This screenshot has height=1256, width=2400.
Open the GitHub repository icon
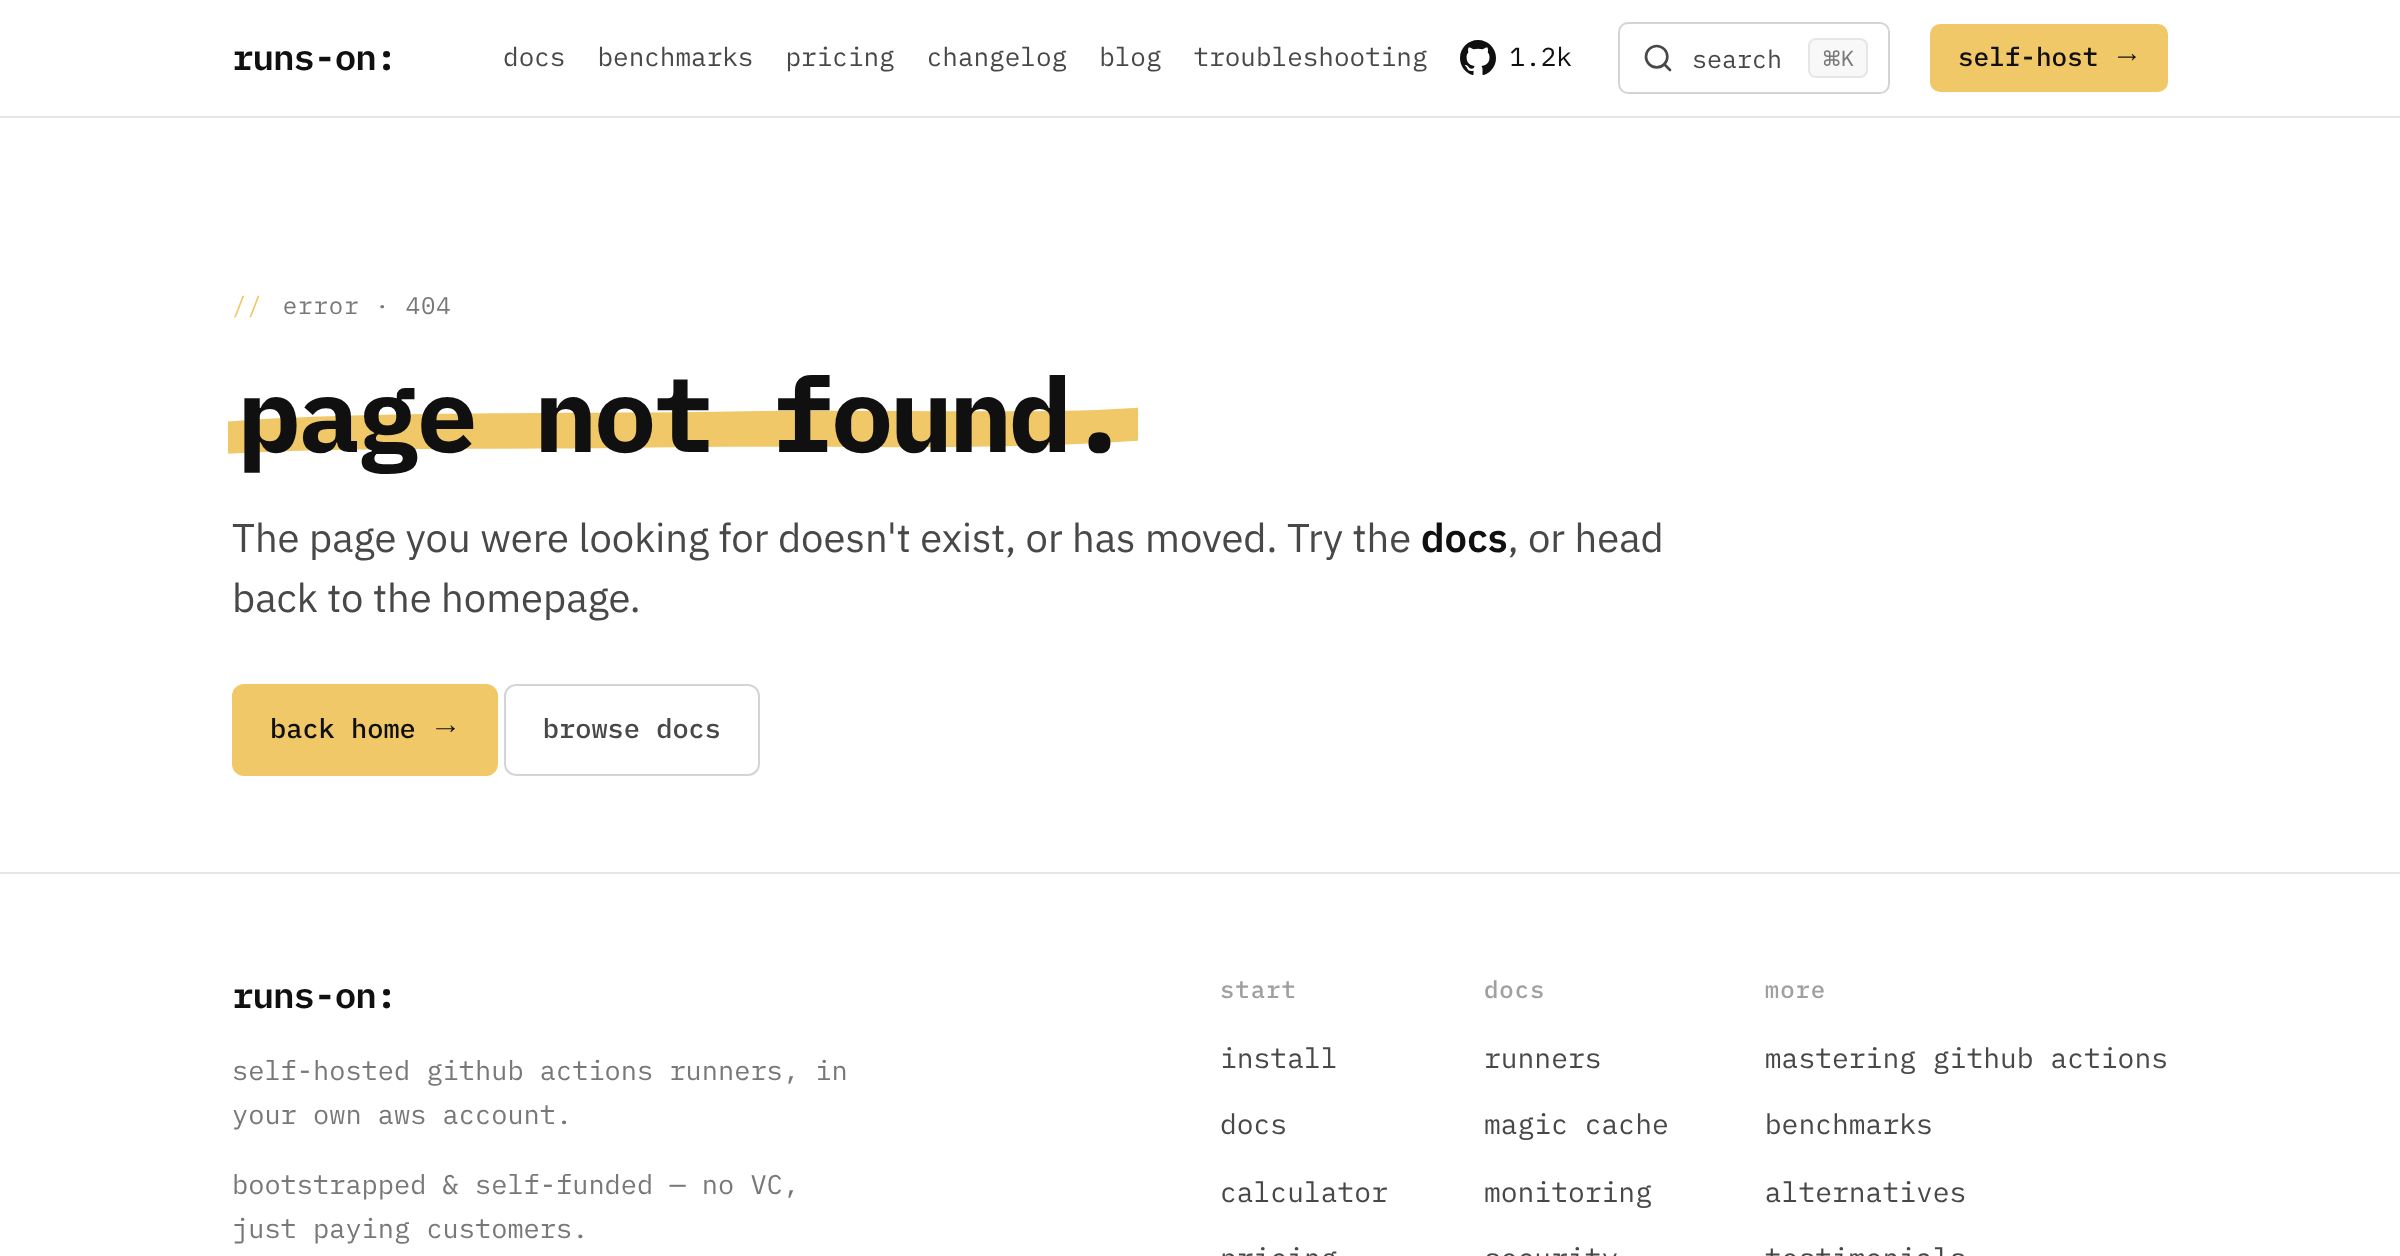1477,58
